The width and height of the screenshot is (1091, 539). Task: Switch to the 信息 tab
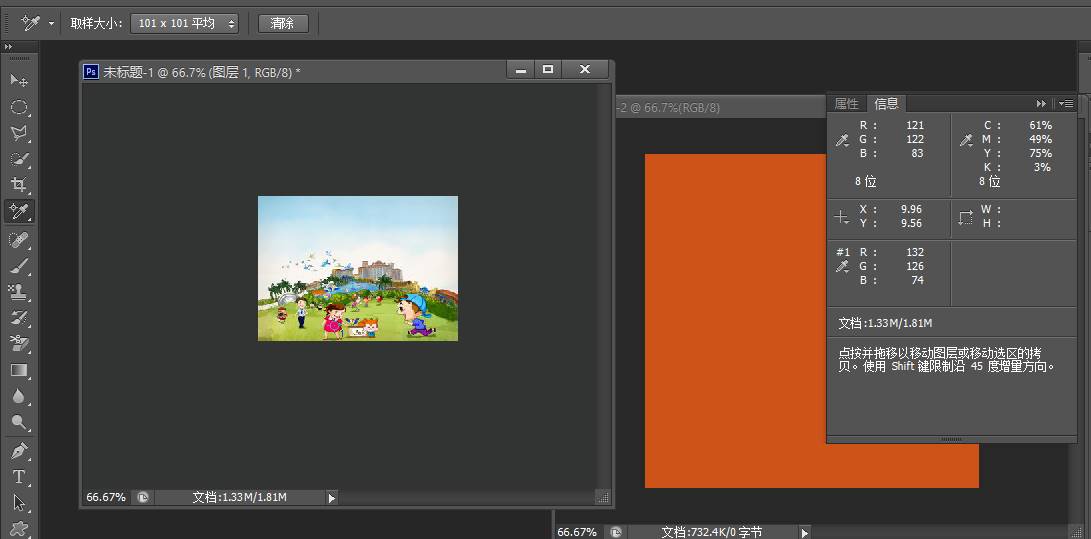point(886,104)
